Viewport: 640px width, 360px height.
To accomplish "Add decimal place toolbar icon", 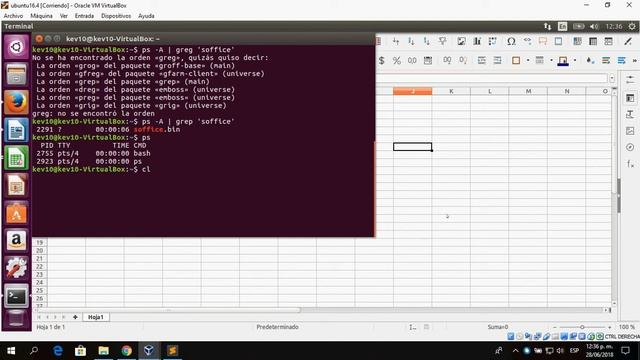I will tap(447, 61).
